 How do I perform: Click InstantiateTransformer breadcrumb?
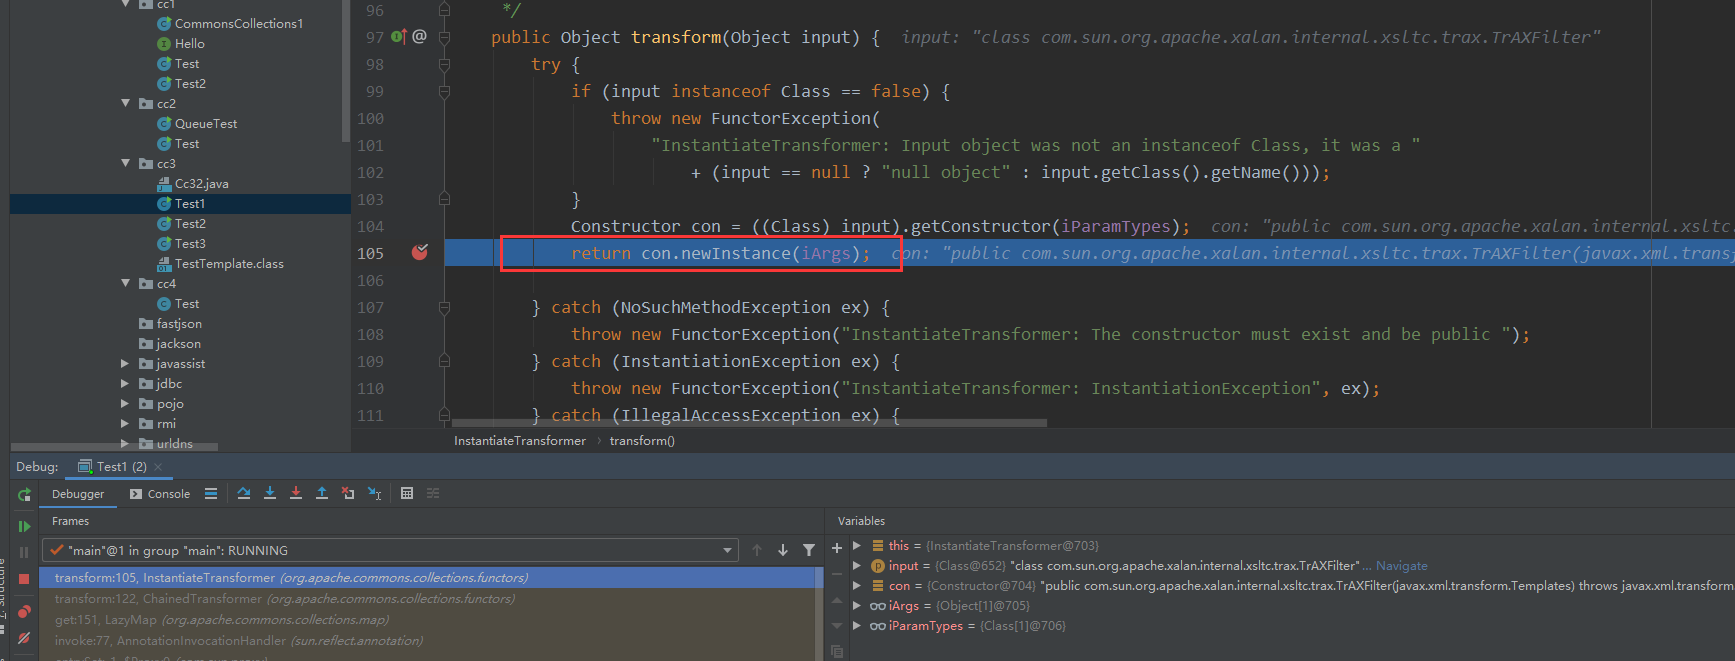(520, 441)
